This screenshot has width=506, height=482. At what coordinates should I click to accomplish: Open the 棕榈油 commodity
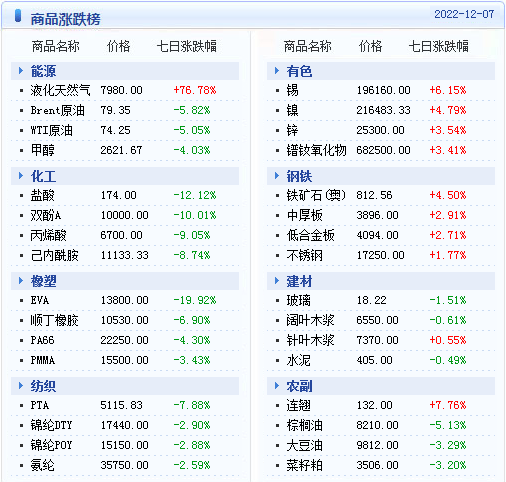(x=305, y=425)
